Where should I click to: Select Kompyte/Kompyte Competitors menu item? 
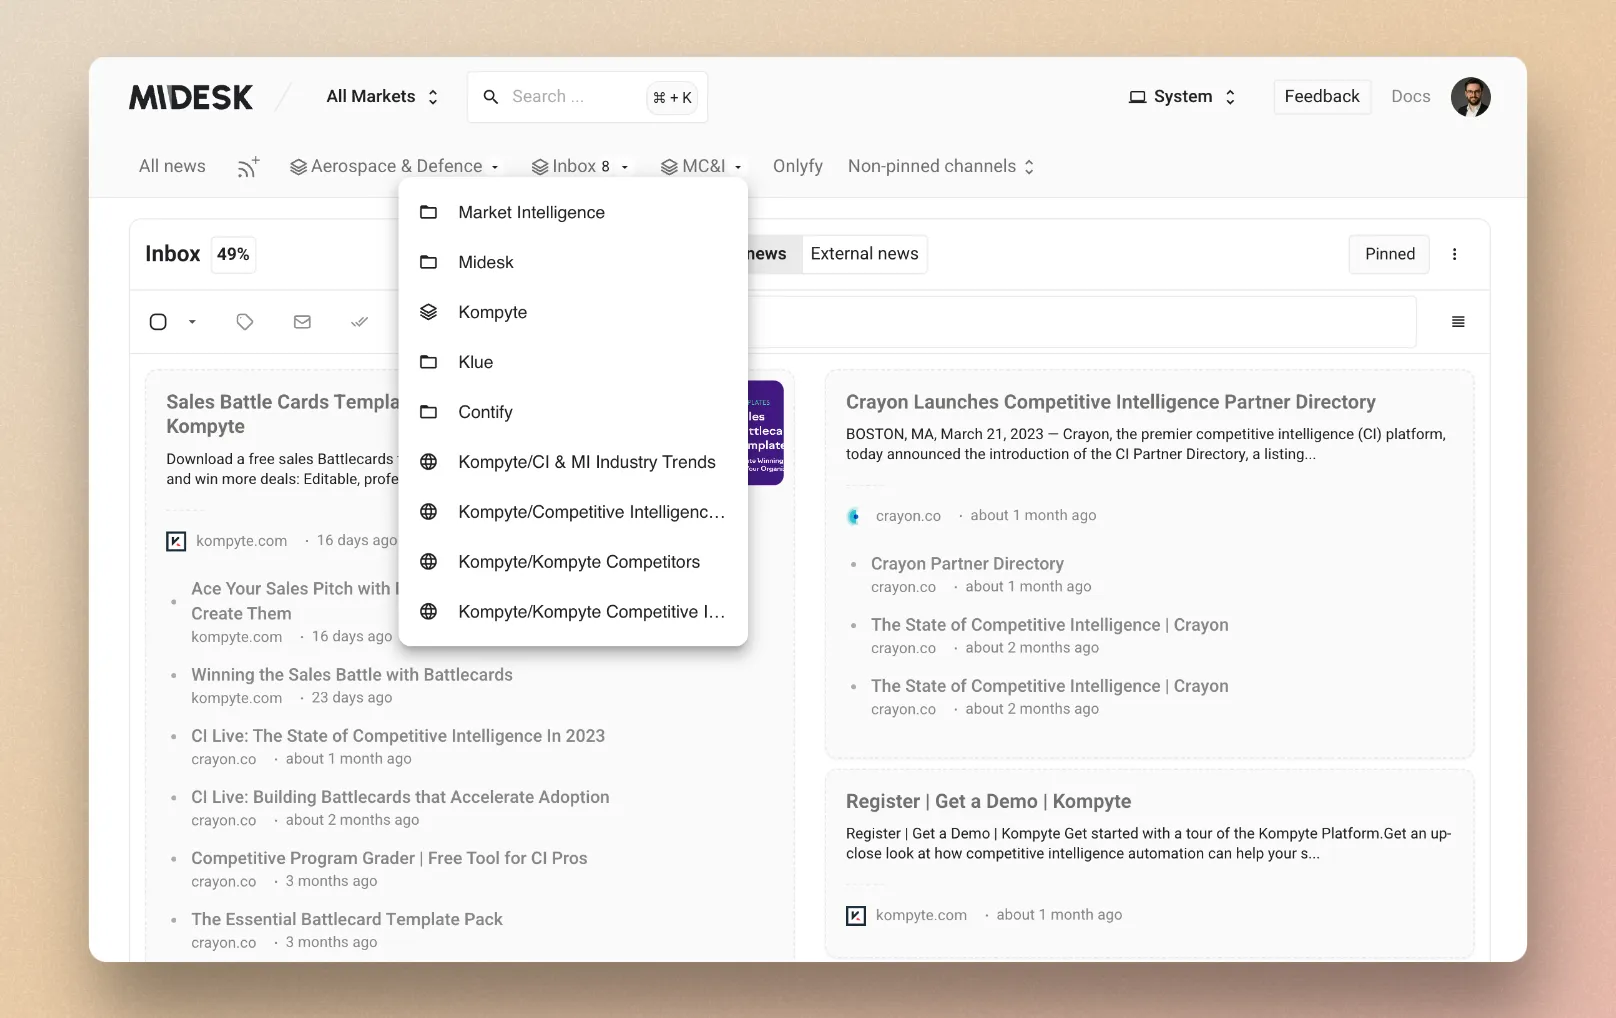pos(573,562)
